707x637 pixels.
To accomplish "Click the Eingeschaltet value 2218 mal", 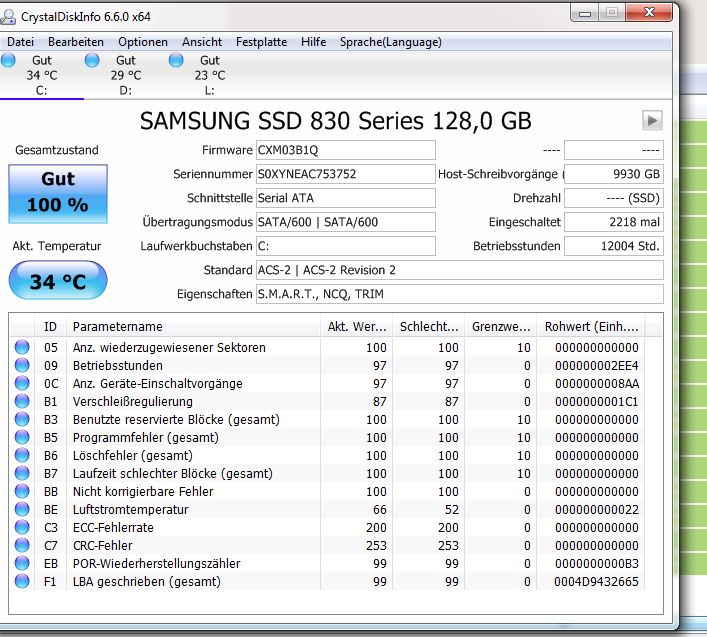I will click(614, 222).
